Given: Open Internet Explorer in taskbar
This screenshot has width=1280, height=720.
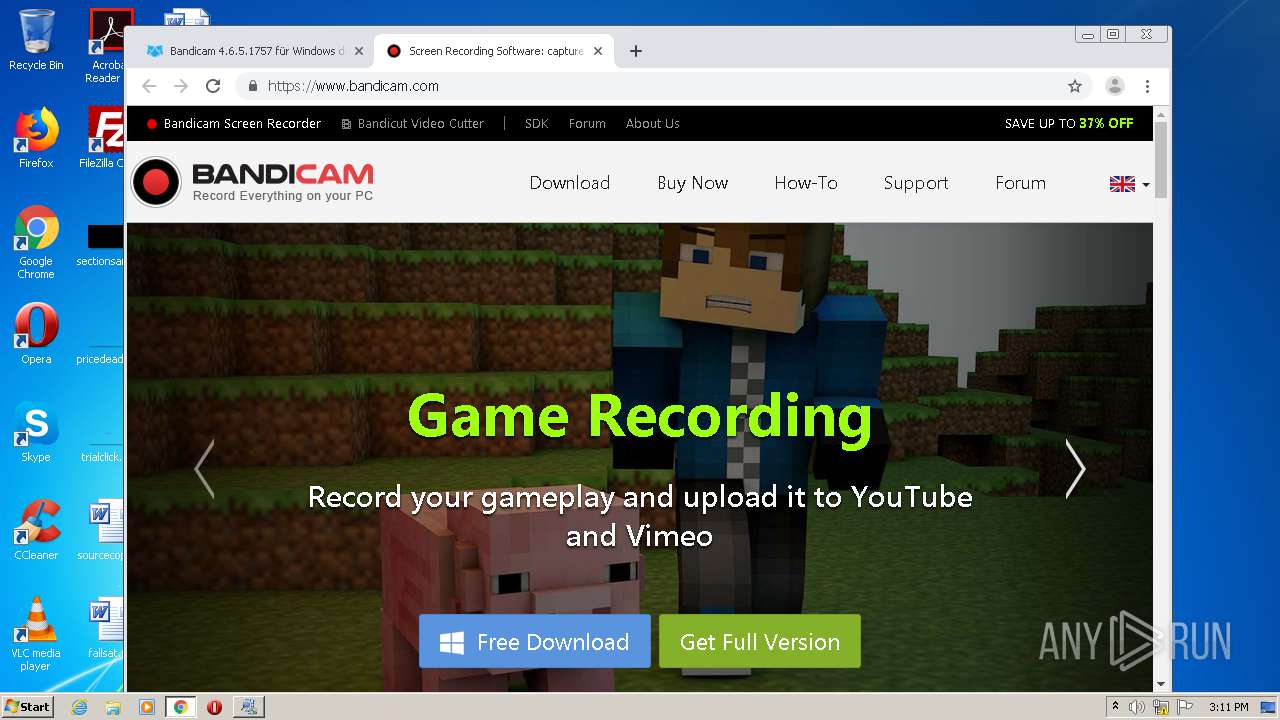Looking at the screenshot, I should click(x=79, y=707).
